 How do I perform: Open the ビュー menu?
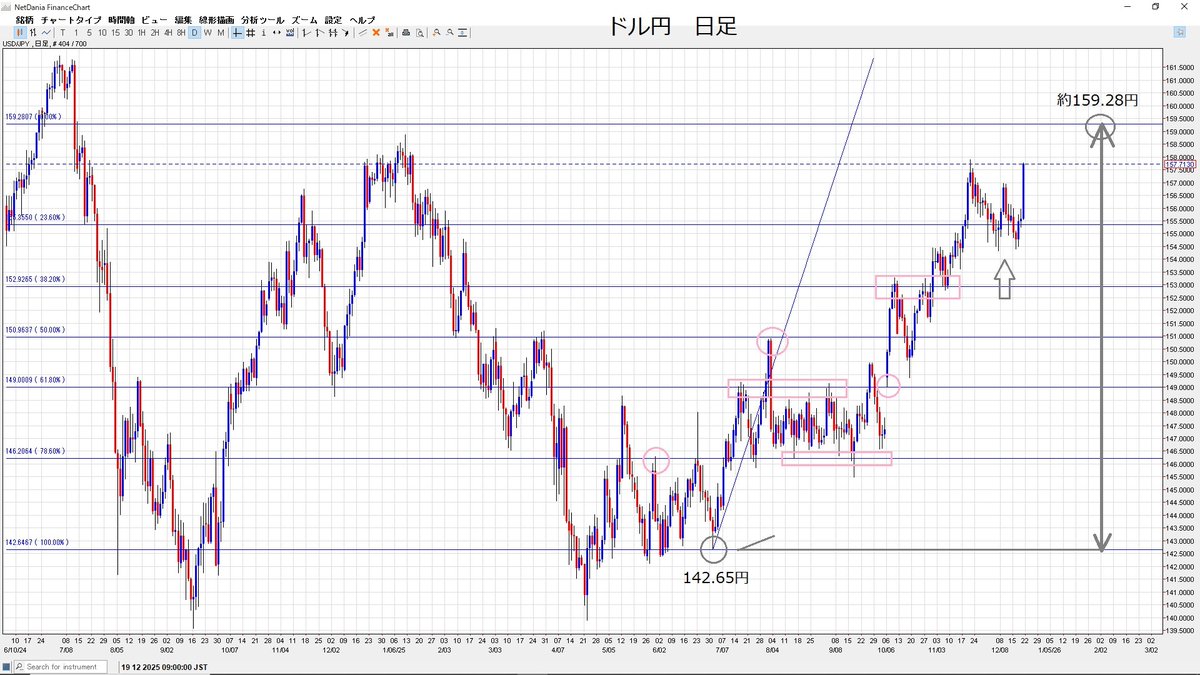155,20
